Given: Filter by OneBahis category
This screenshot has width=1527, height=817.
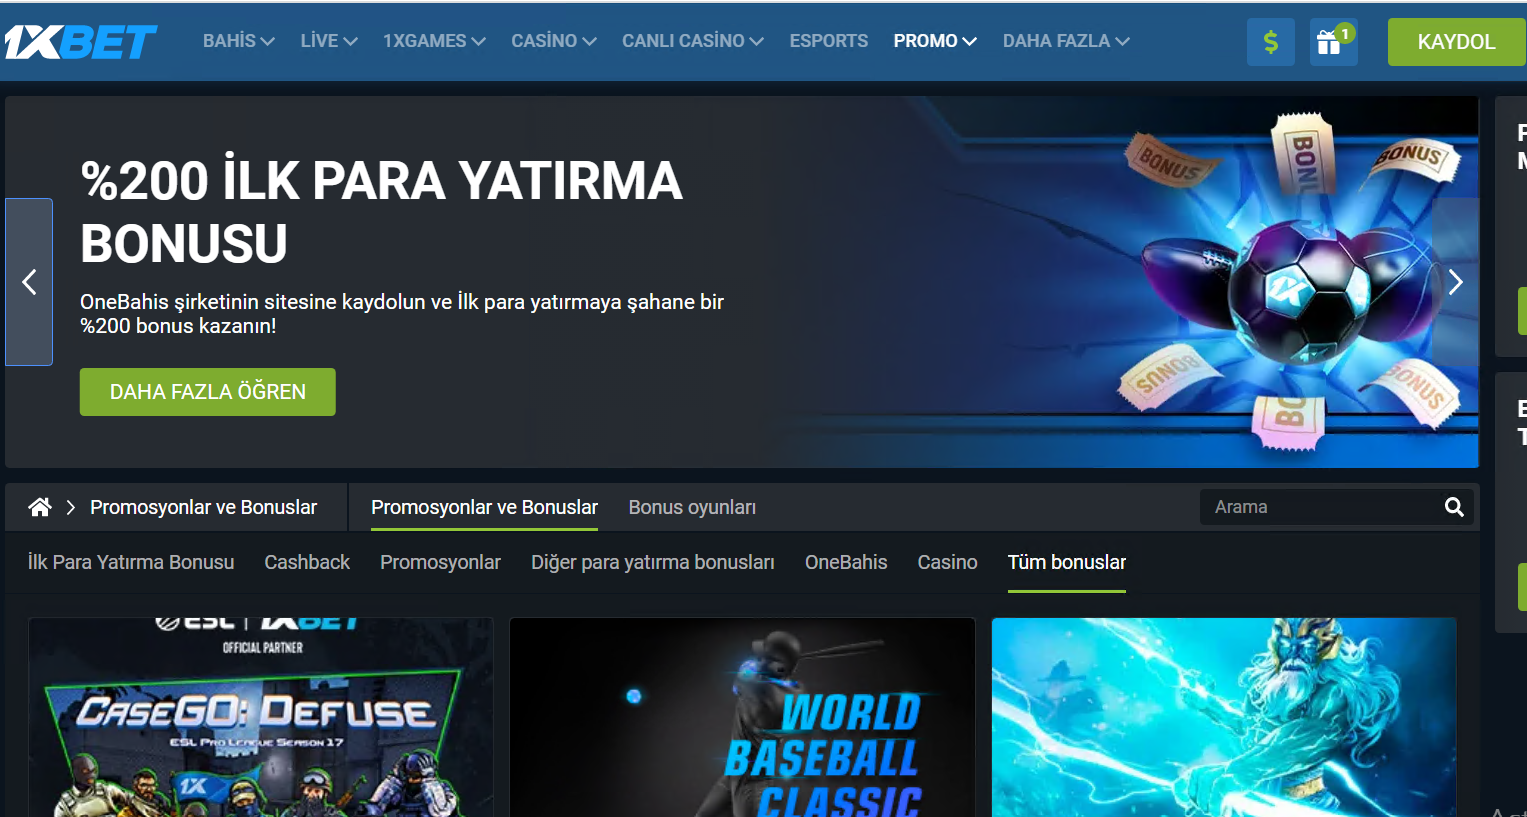Looking at the screenshot, I should click(x=846, y=562).
